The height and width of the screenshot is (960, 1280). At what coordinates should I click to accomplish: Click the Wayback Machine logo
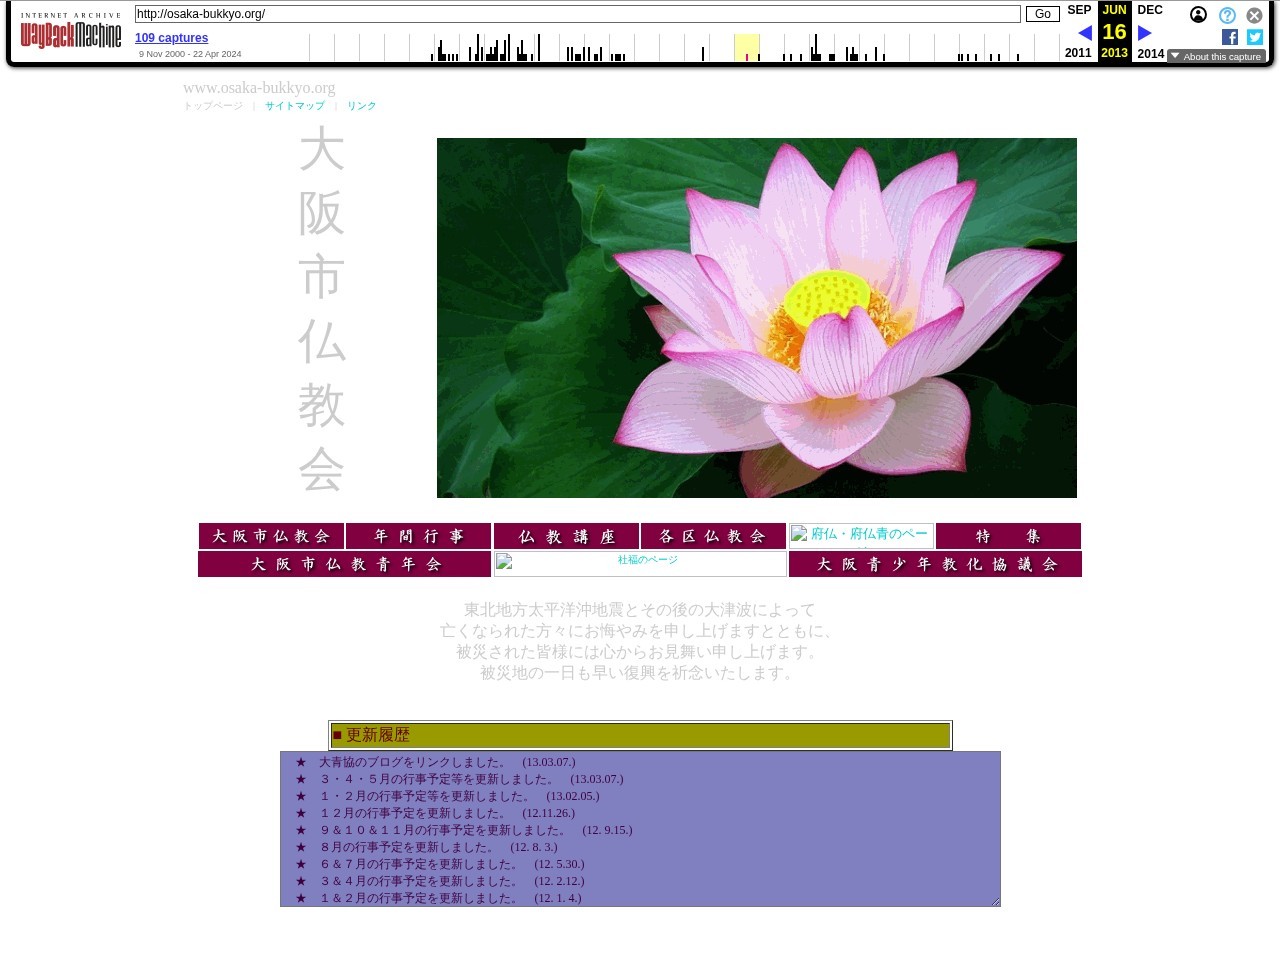coord(70,35)
